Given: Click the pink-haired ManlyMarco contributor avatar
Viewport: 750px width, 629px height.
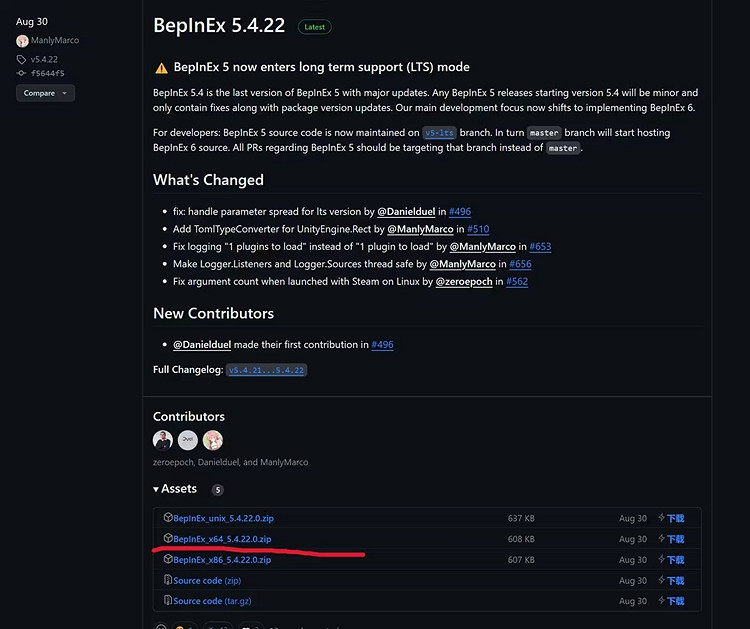Looking at the screenshot, I should tap(213, 441).
